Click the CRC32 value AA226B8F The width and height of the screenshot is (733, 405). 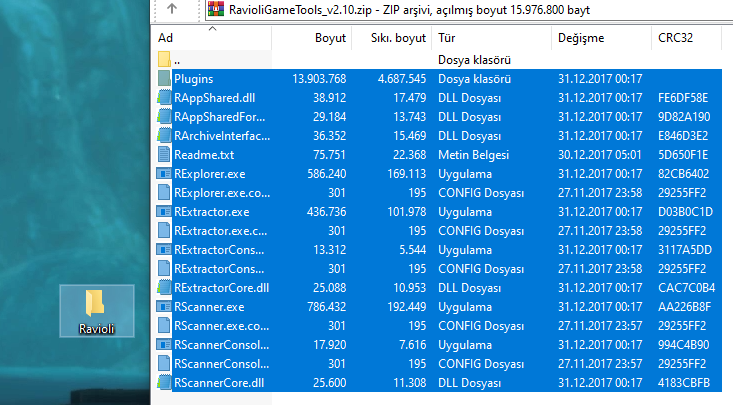(684, 307)
